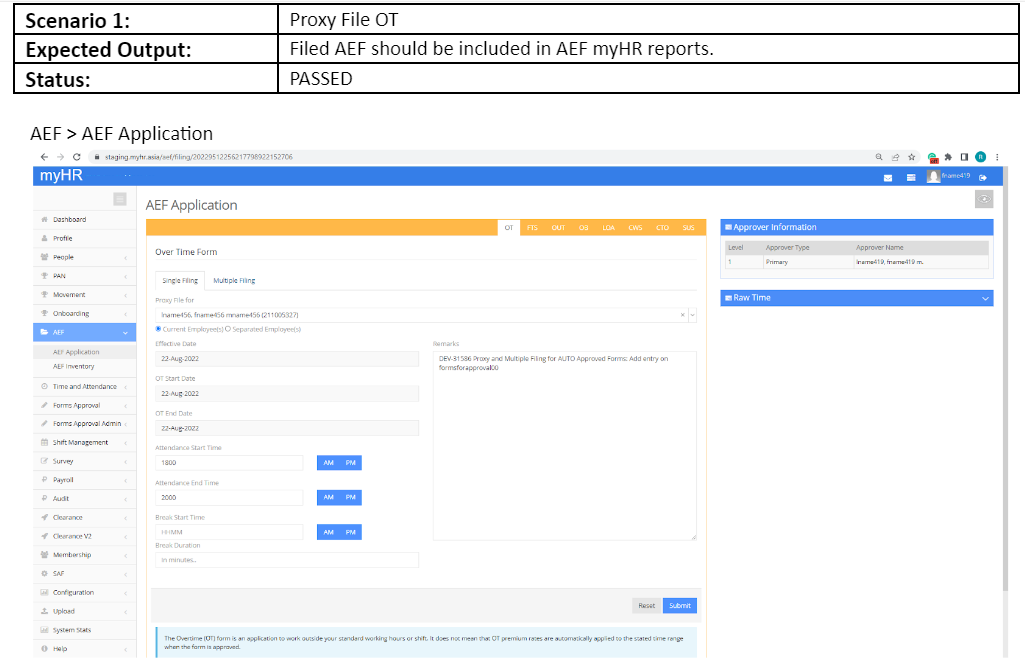Expand the Shift Management menu
Image resolution: width=1025 pixels, height=665 pixels.
tap(85, 443)
